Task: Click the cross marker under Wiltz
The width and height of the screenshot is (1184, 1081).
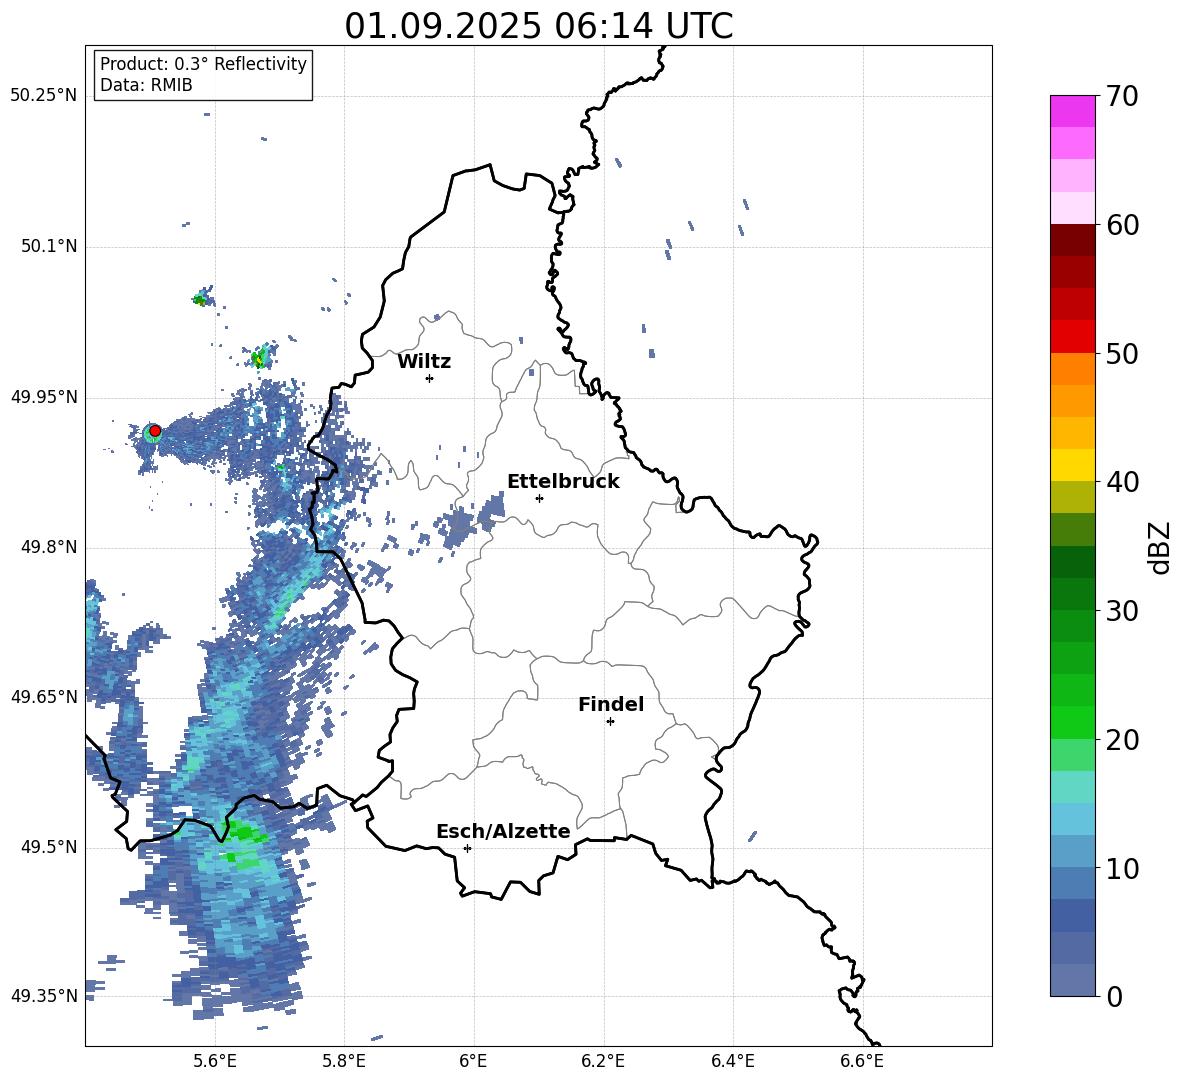Action: coord(430,378)
